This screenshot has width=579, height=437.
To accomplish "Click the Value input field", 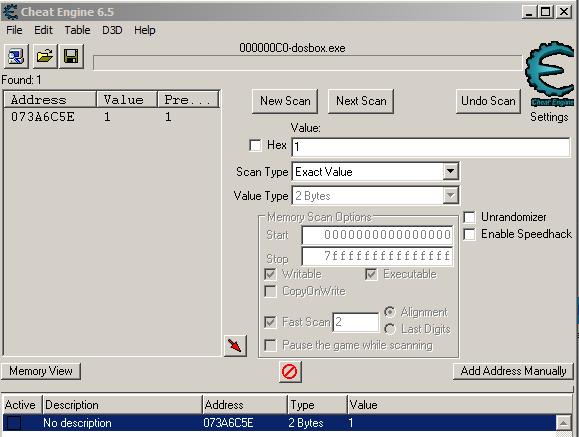I will click(x=431, y=147).
